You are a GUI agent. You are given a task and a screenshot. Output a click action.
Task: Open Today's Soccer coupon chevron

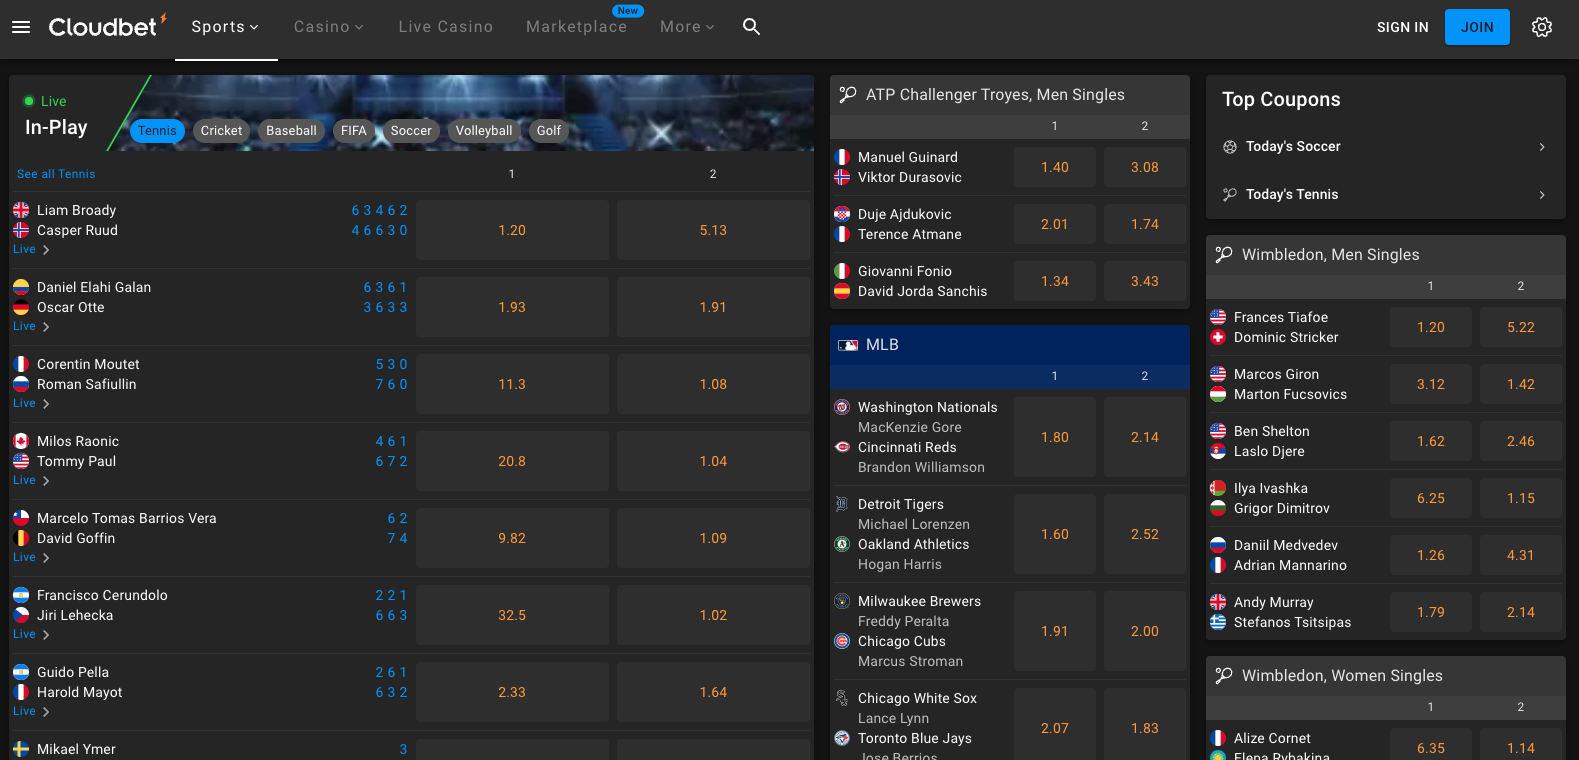pos(1542,147)
